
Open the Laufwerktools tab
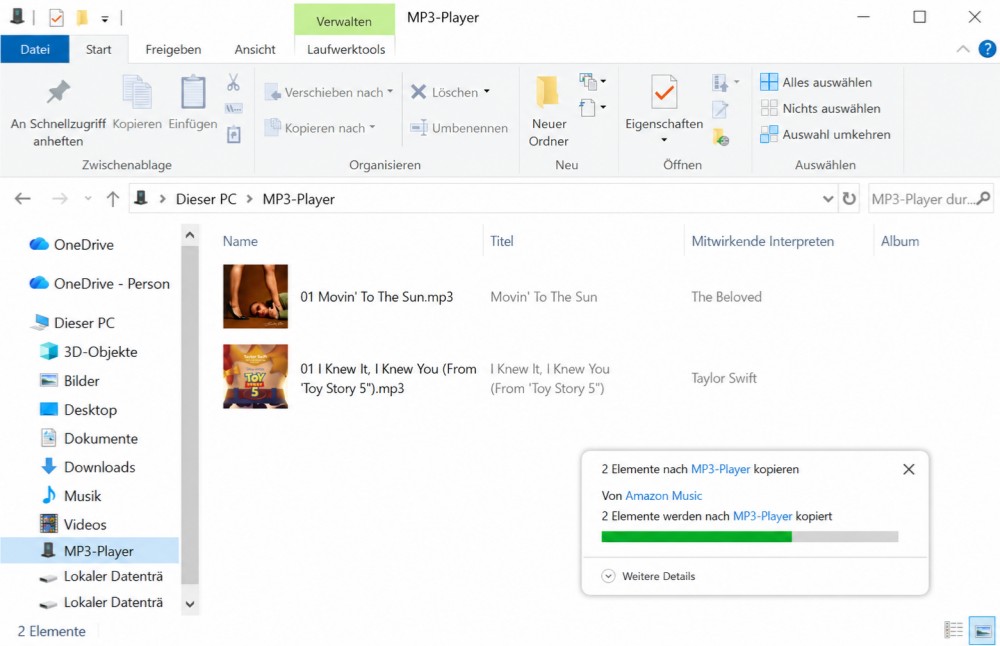[x=346, y=49]
